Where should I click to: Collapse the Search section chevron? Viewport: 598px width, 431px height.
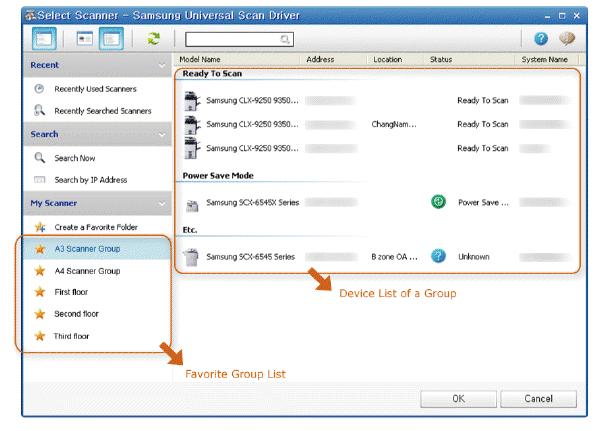tap(162, 135)
